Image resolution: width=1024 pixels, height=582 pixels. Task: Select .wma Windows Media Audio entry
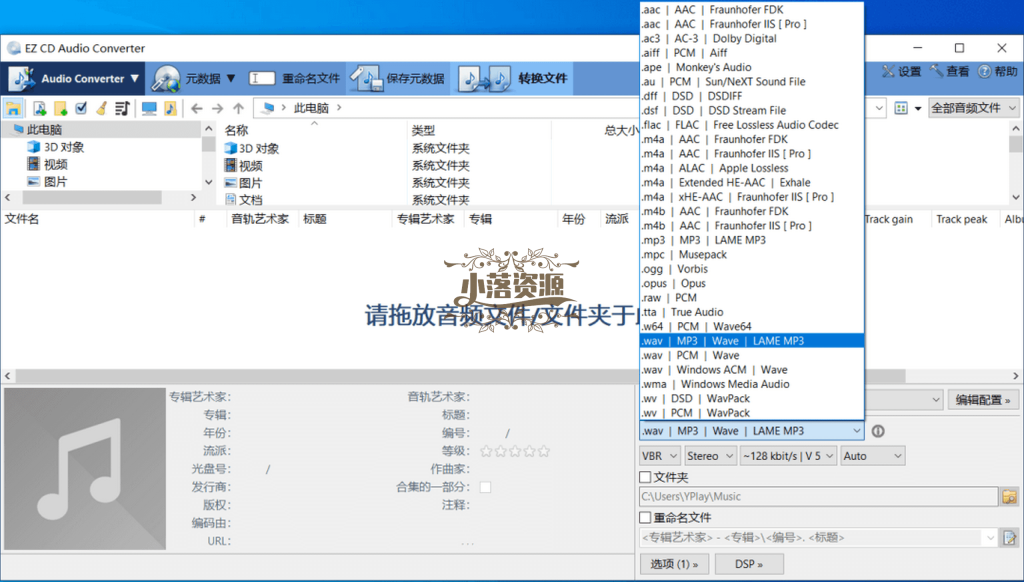point(752,384)
